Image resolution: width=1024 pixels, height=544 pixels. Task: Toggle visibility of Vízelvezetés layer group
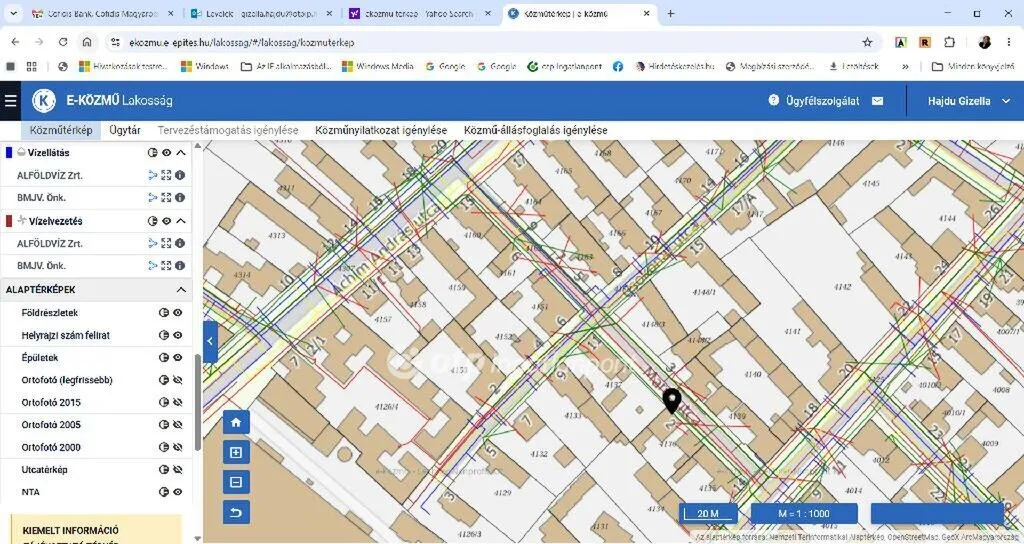click(167, 221)
